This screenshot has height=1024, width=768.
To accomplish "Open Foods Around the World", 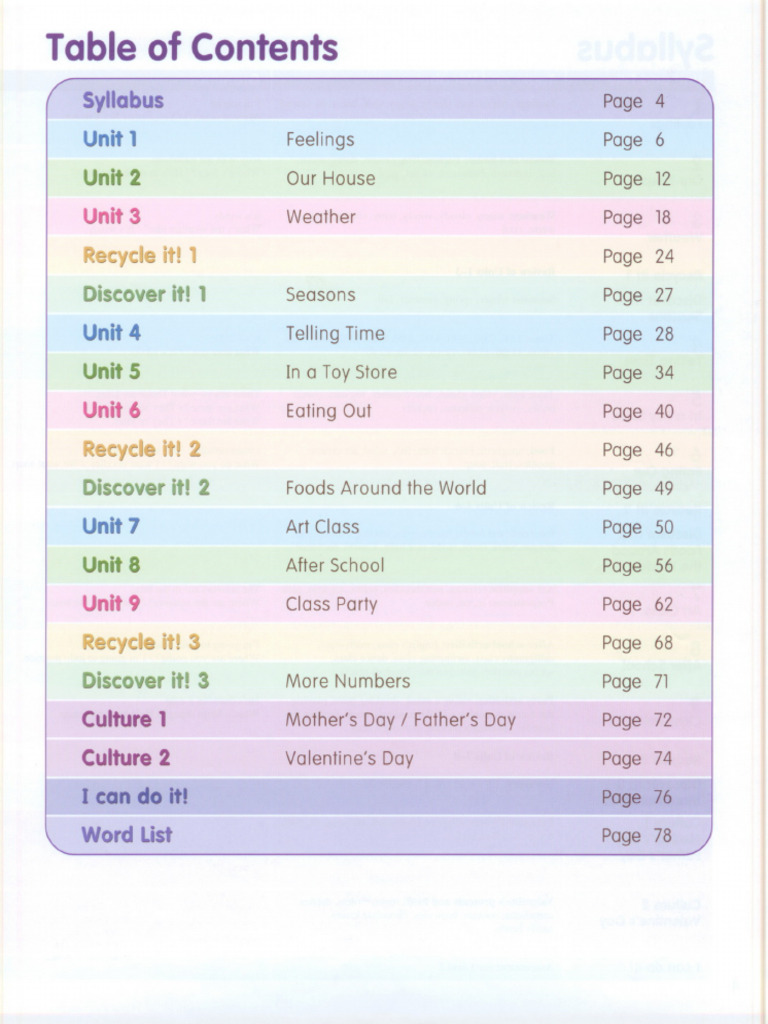I will 385,488.
